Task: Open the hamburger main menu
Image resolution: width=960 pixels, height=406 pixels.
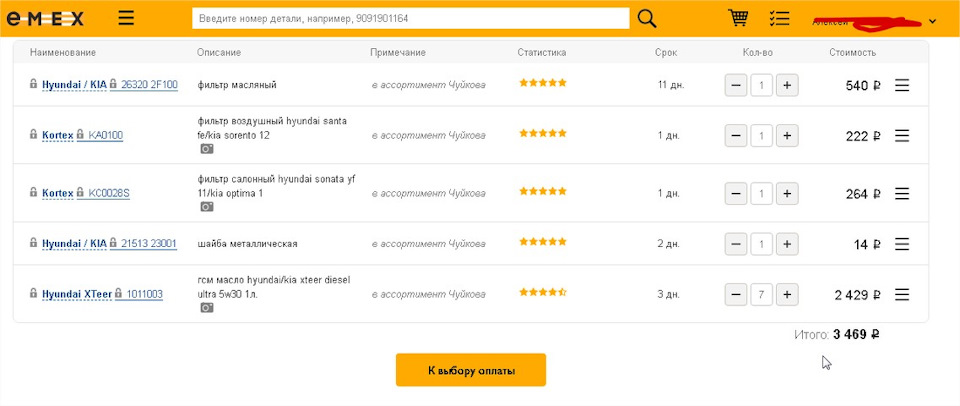Action: click(x=126, y=19)
